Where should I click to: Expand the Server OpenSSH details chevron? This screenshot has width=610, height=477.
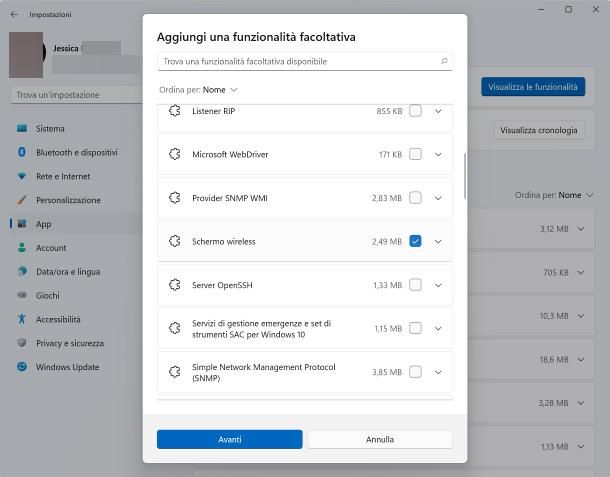point(438,286)
